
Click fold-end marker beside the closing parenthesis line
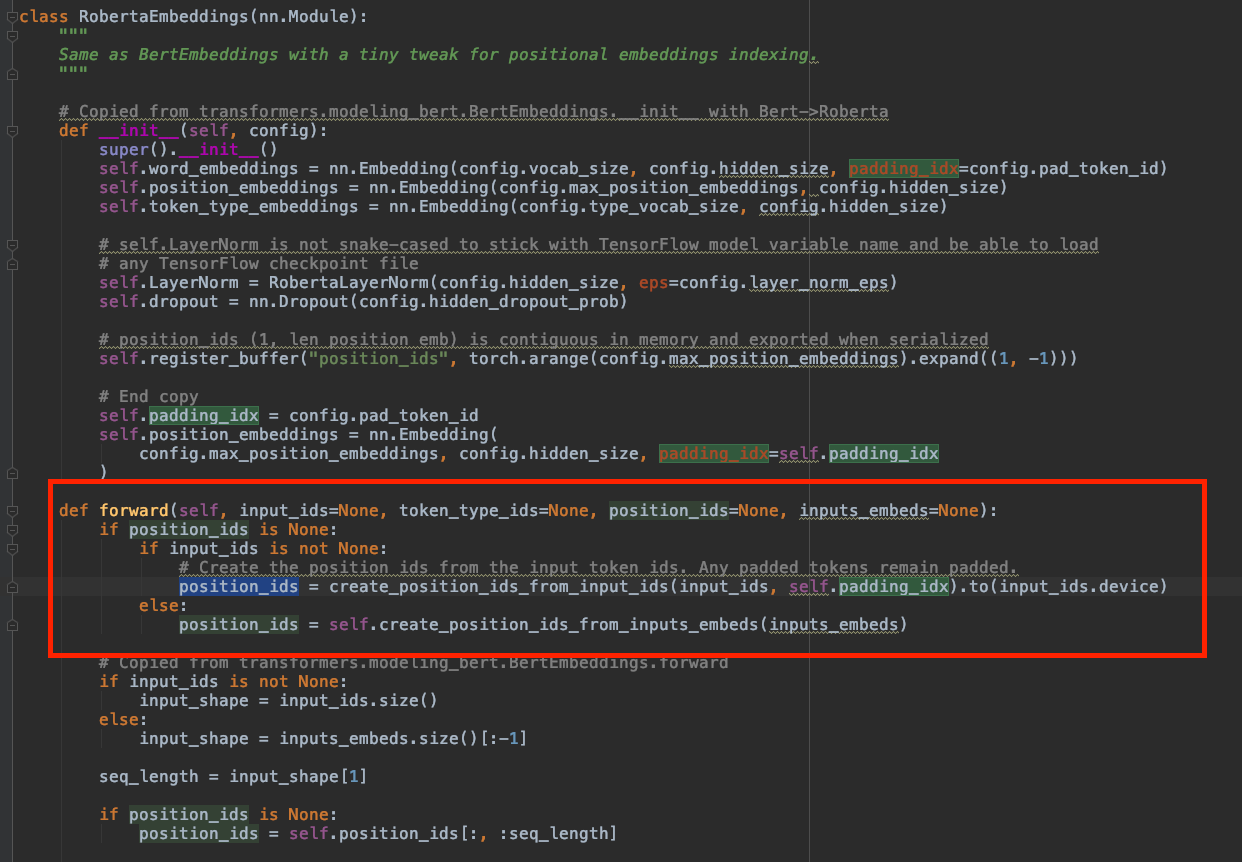12,472
